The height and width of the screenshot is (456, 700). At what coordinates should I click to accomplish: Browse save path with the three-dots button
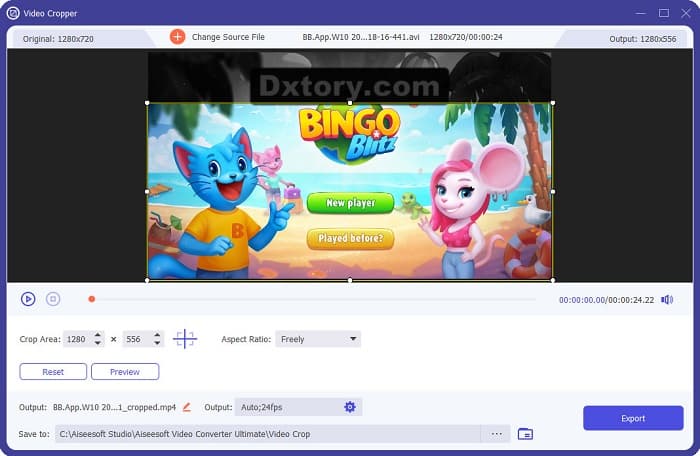pos(496,434)
